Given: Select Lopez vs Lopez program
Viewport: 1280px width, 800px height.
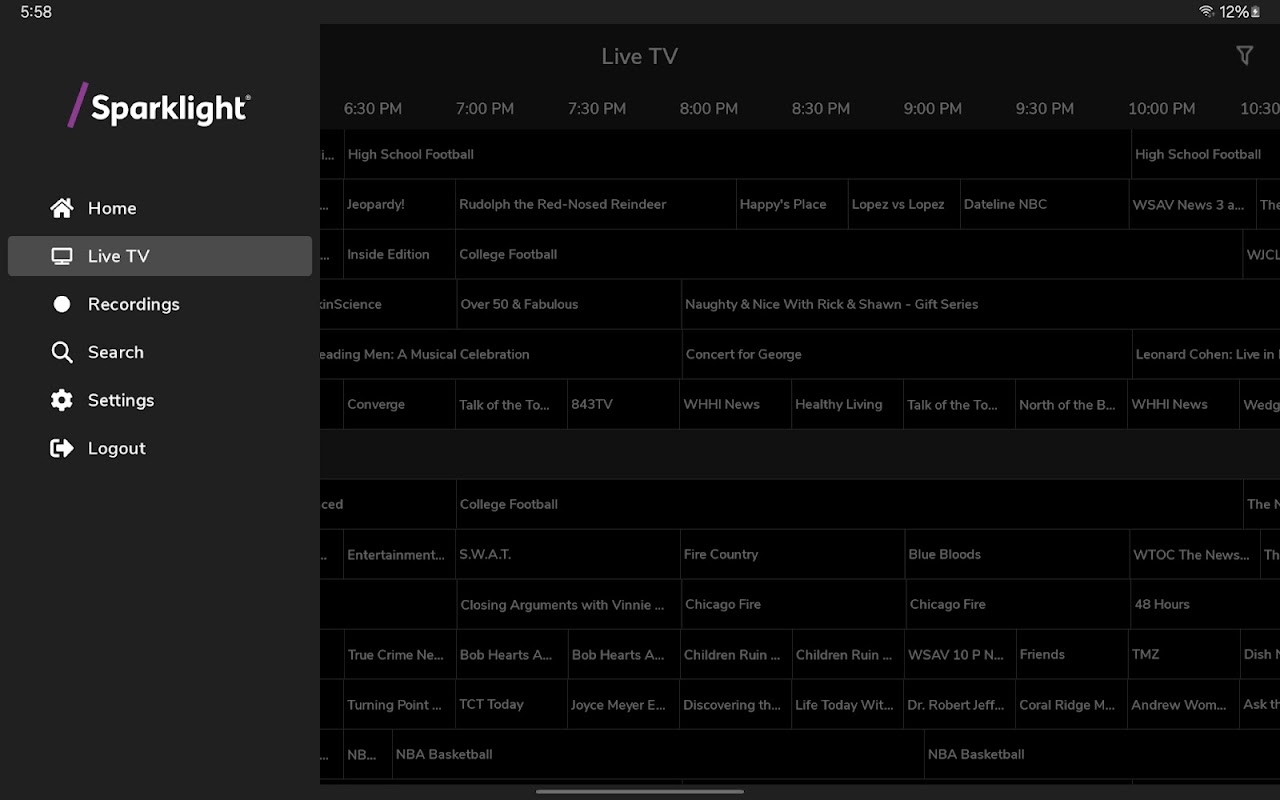Looking at the screenshot, I should (904, 204).
